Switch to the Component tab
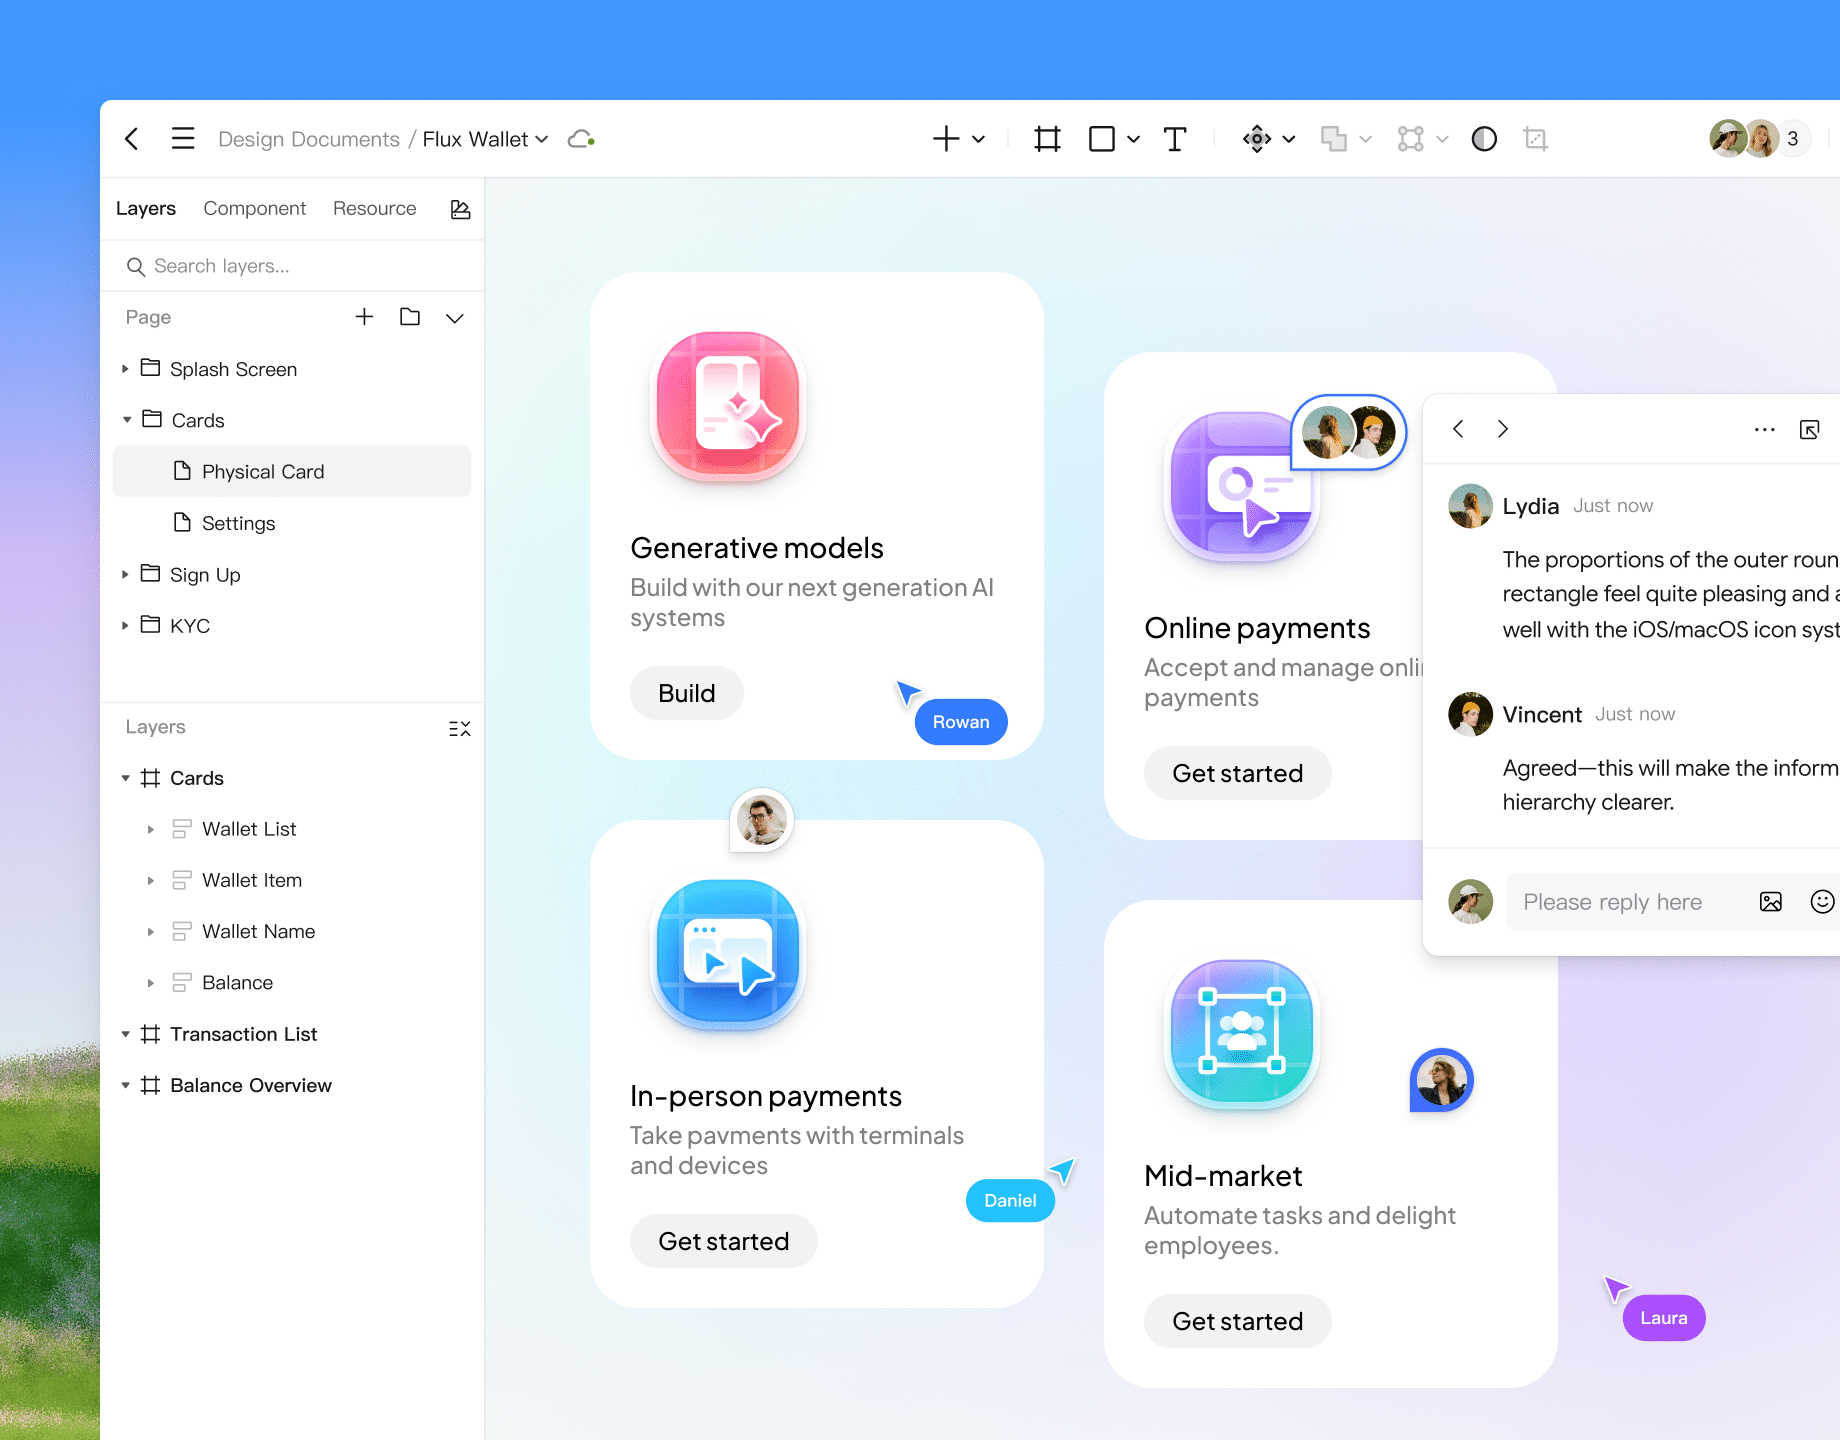 click(x=255, y=208)
